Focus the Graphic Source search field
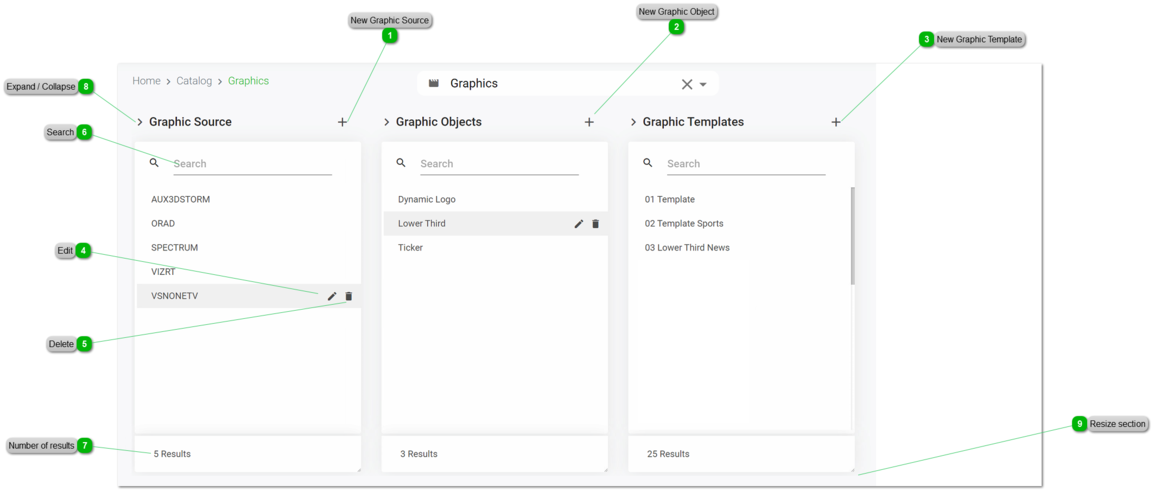Image resolution: width=1154 pixels, height=491 pixels. (x=252, y=164)
